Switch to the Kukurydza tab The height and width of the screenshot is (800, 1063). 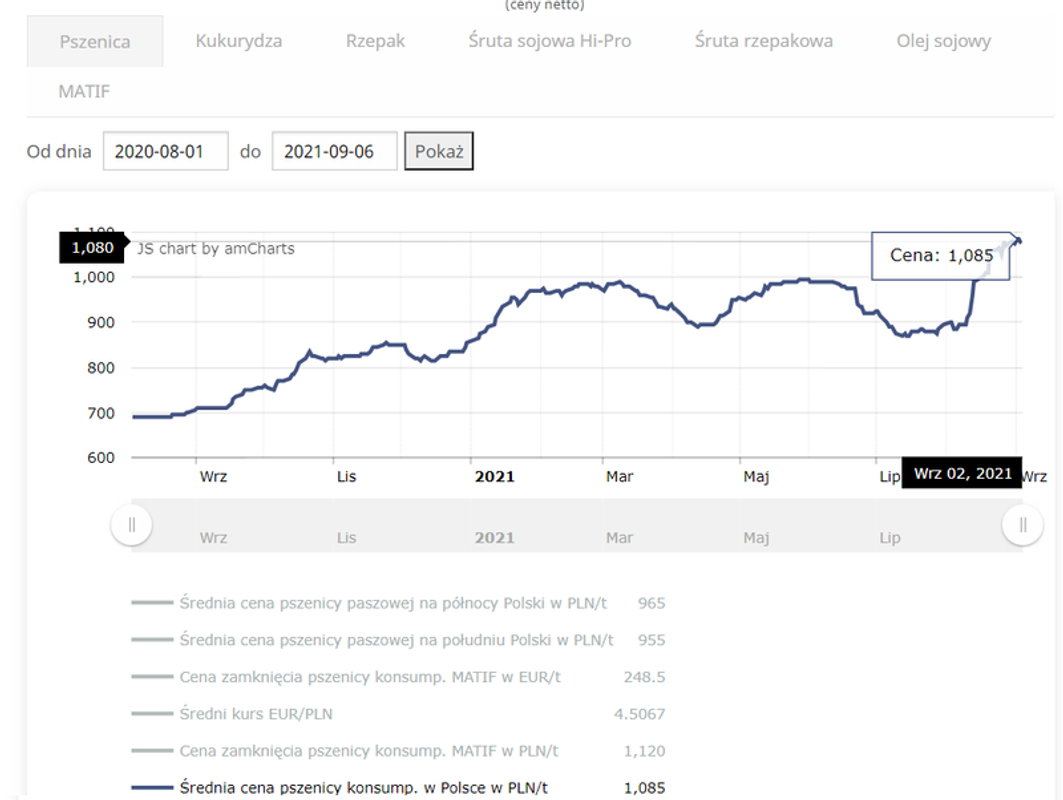click(x=239, y=41)
